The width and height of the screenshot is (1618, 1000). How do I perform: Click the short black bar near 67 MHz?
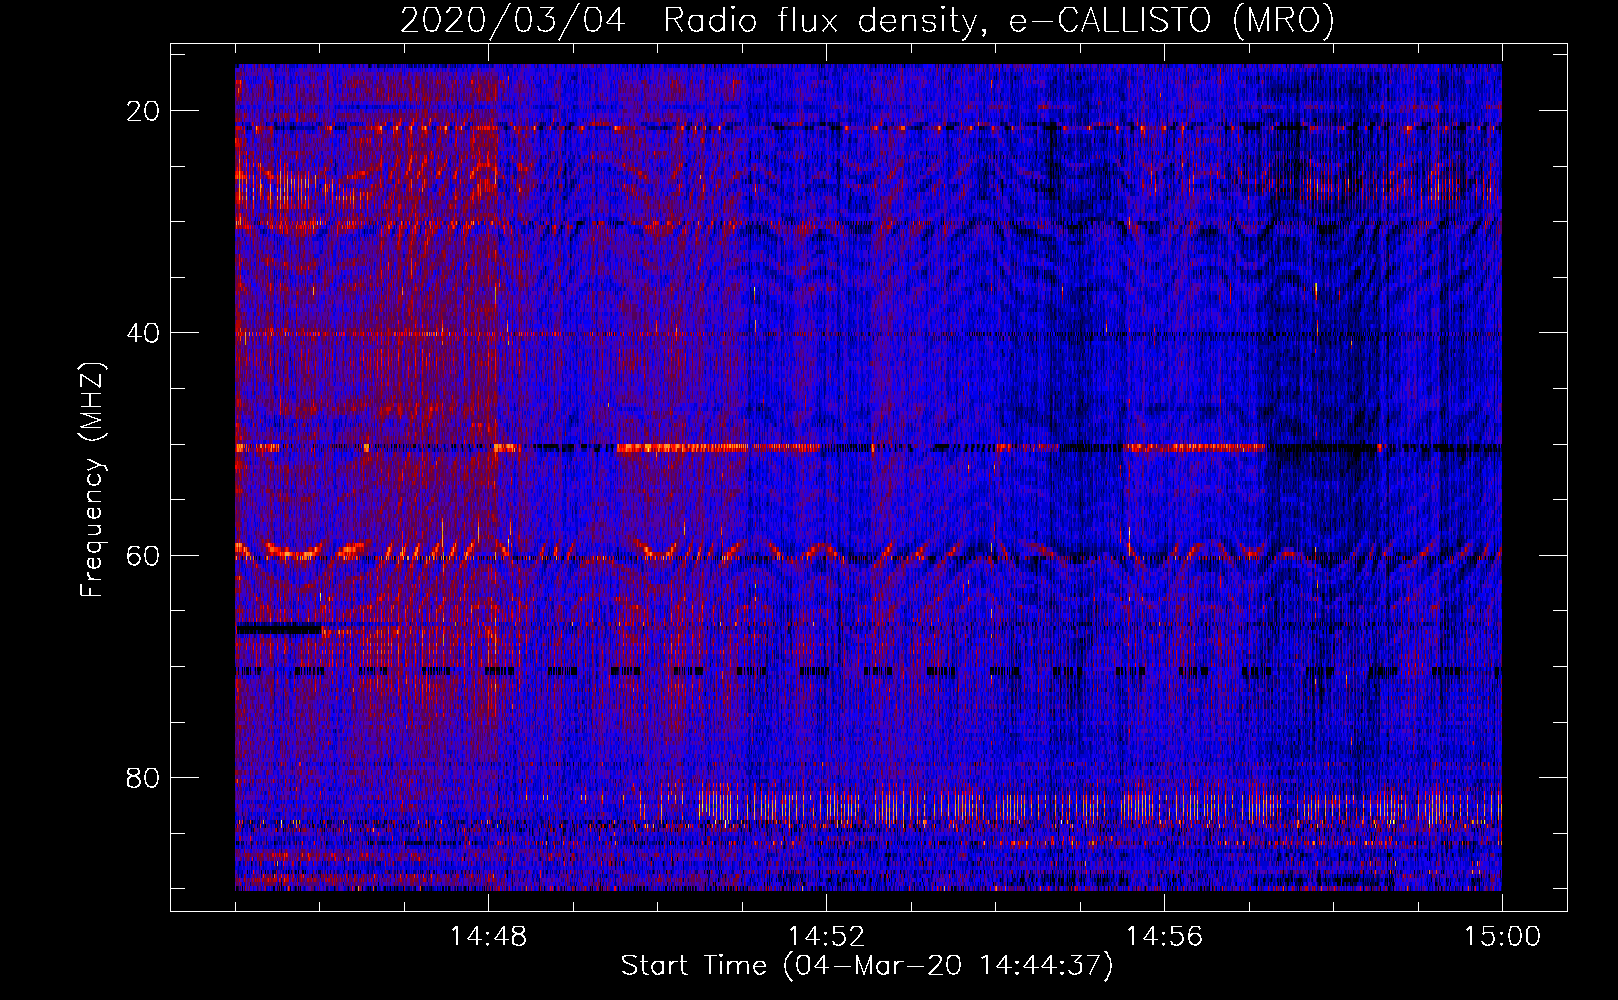coord(279,629)
